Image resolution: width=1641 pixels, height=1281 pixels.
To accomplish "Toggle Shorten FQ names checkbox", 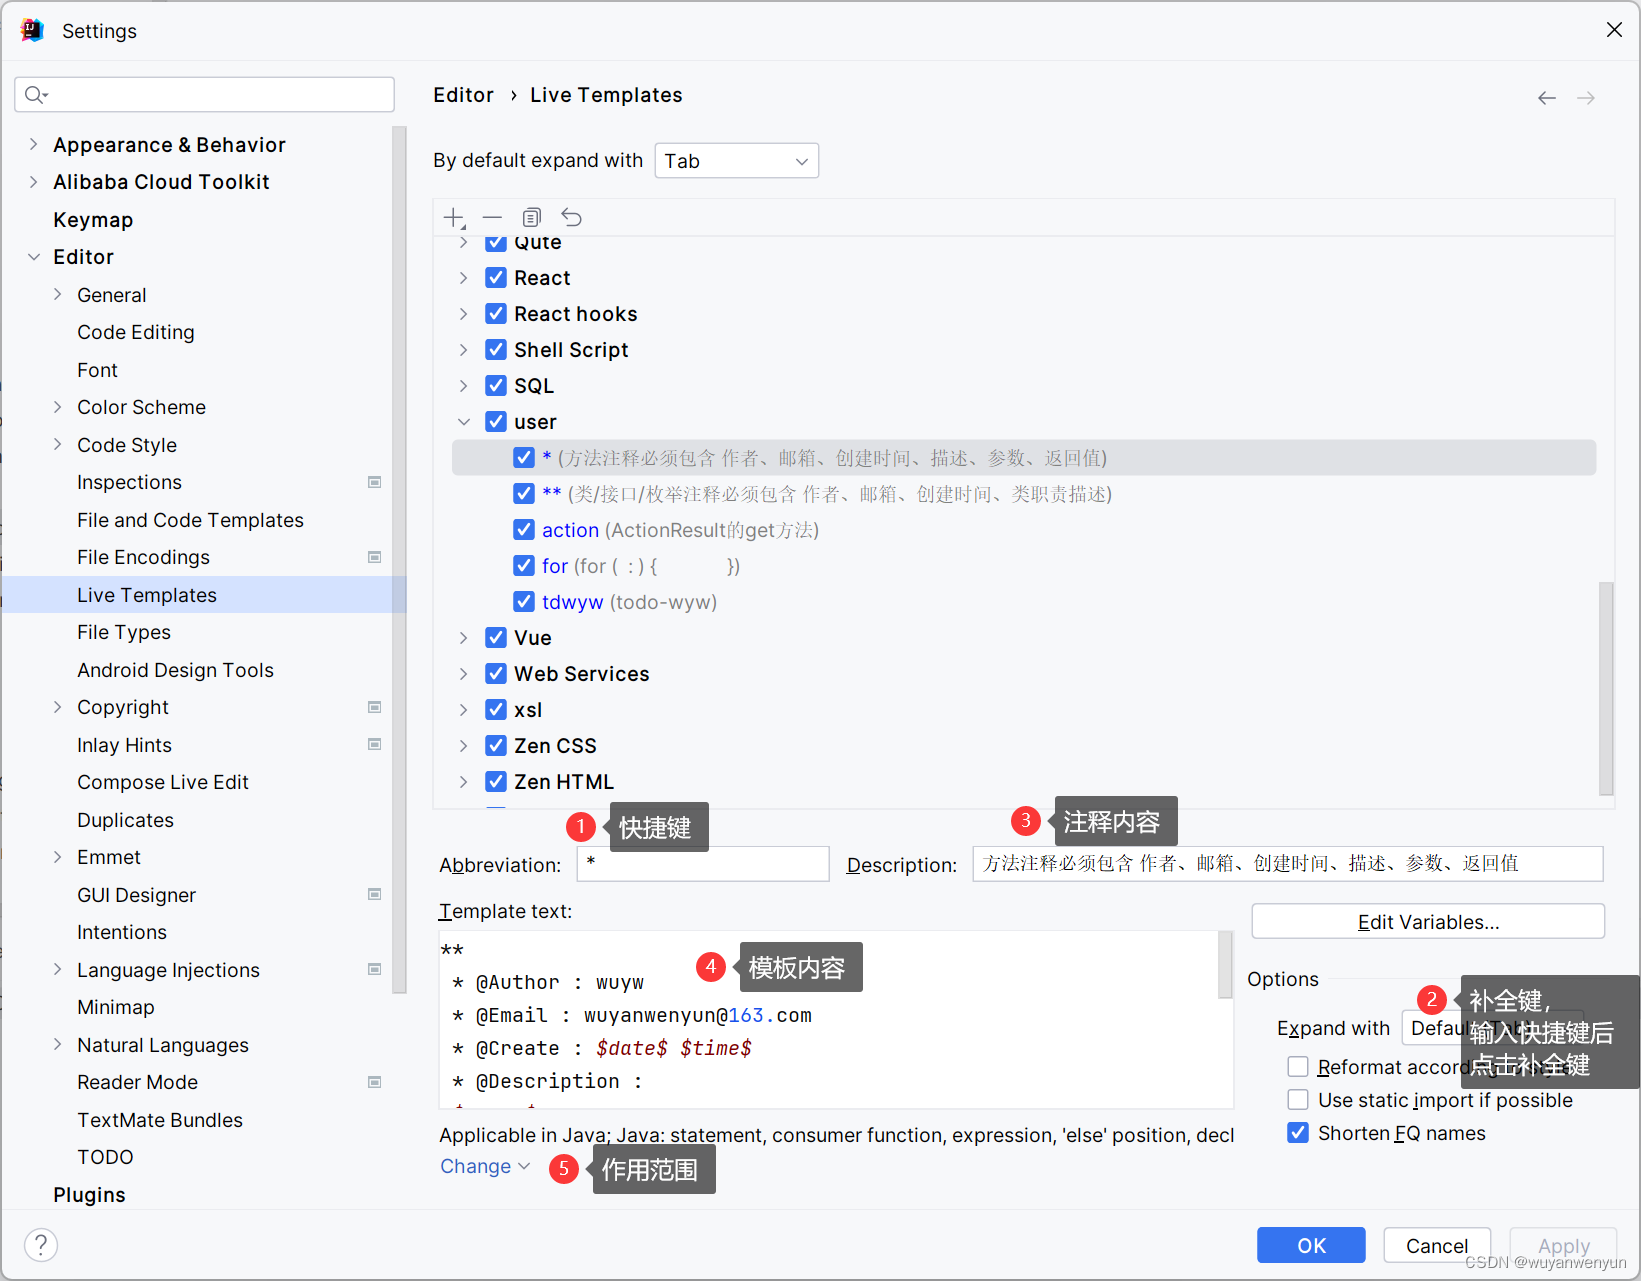I will [1298, 1133].
